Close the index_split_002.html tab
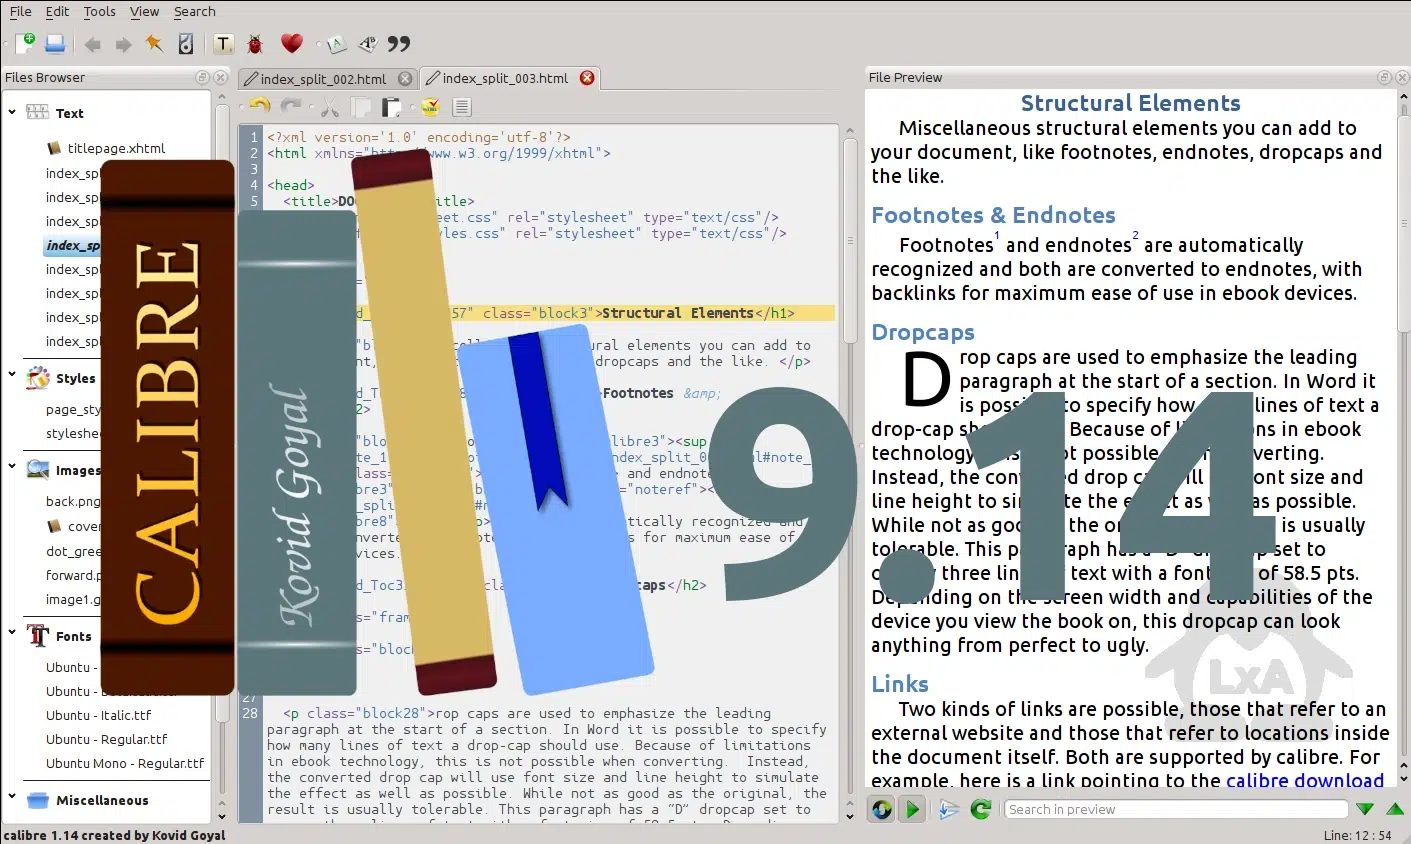This screenshot has width=1411, height=844. (405, 79)
